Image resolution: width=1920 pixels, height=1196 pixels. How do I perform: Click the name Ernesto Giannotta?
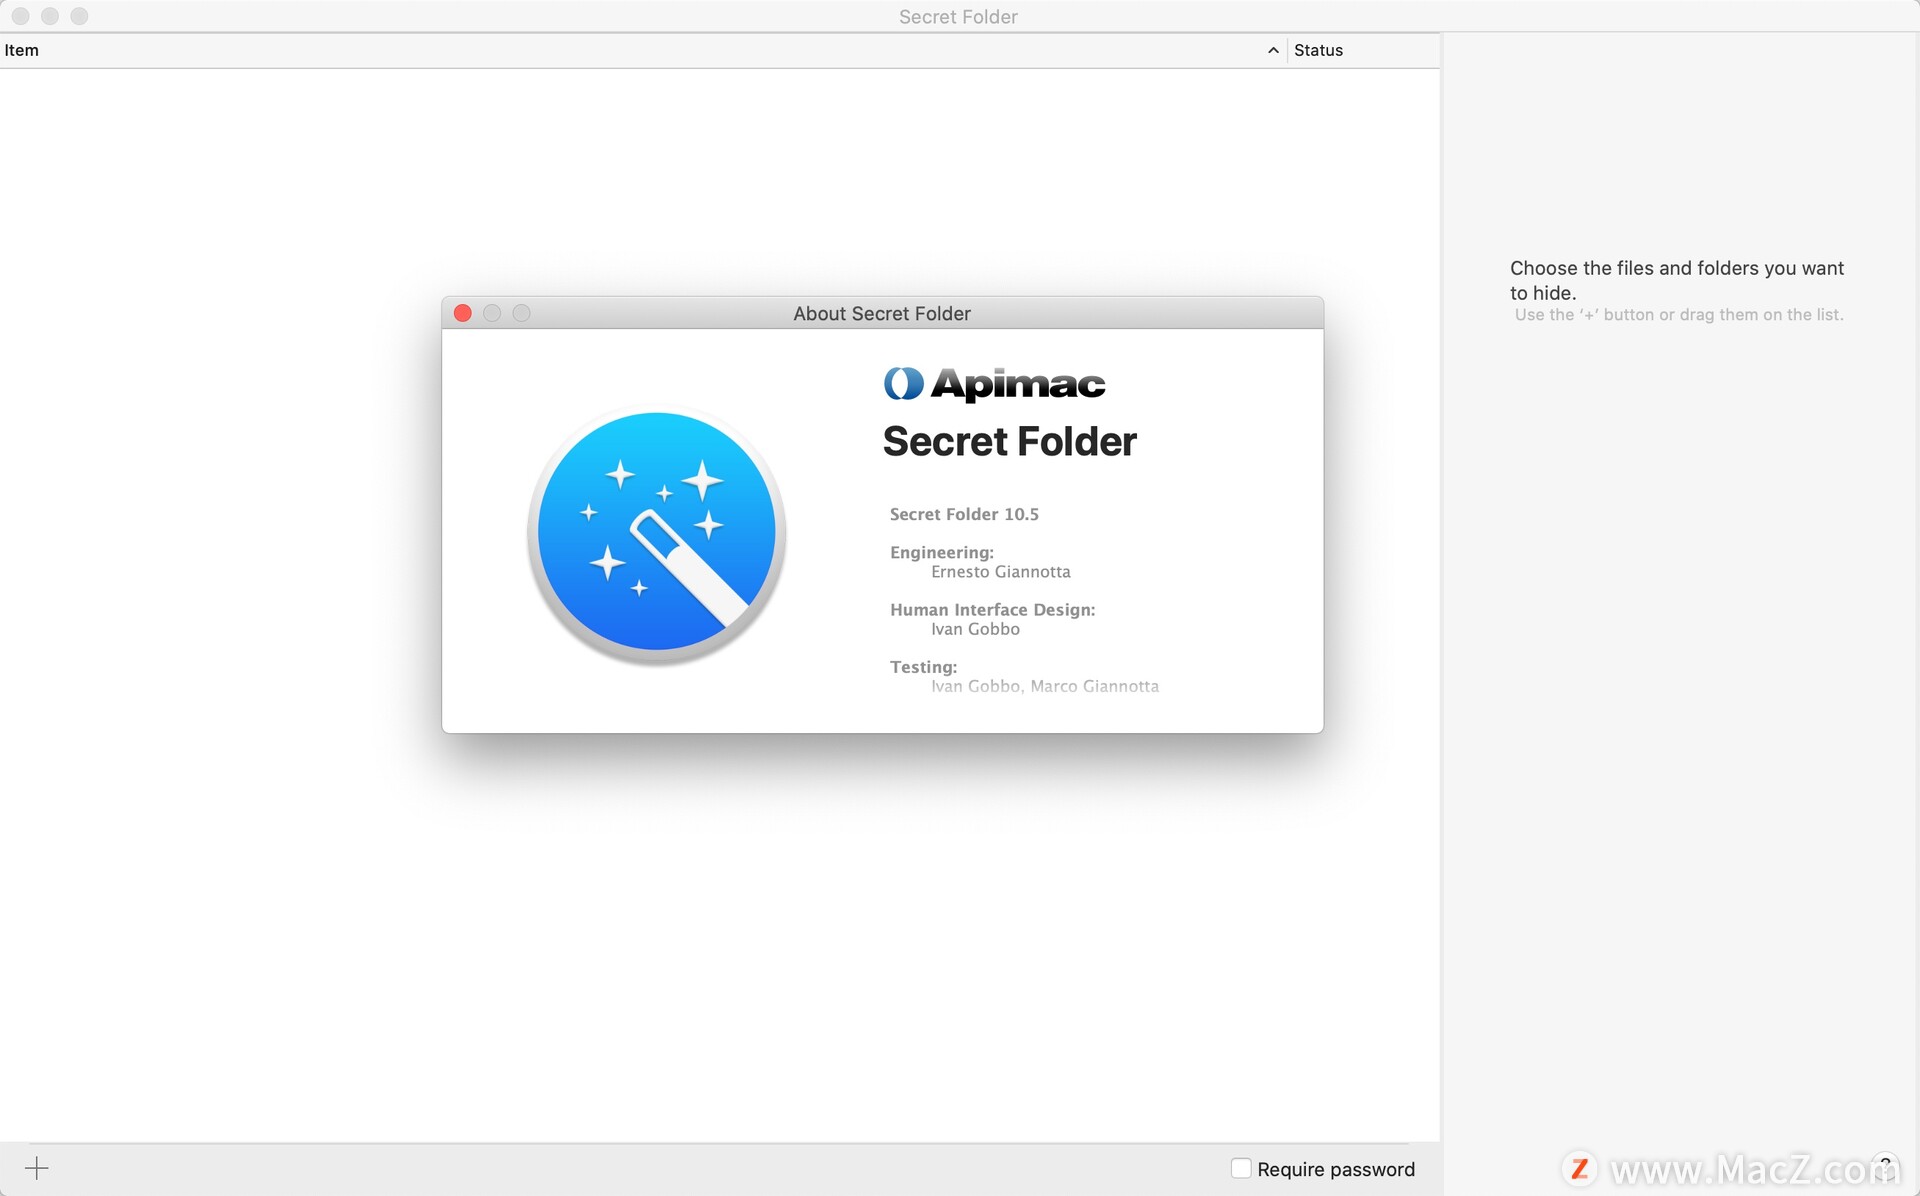1001,572
